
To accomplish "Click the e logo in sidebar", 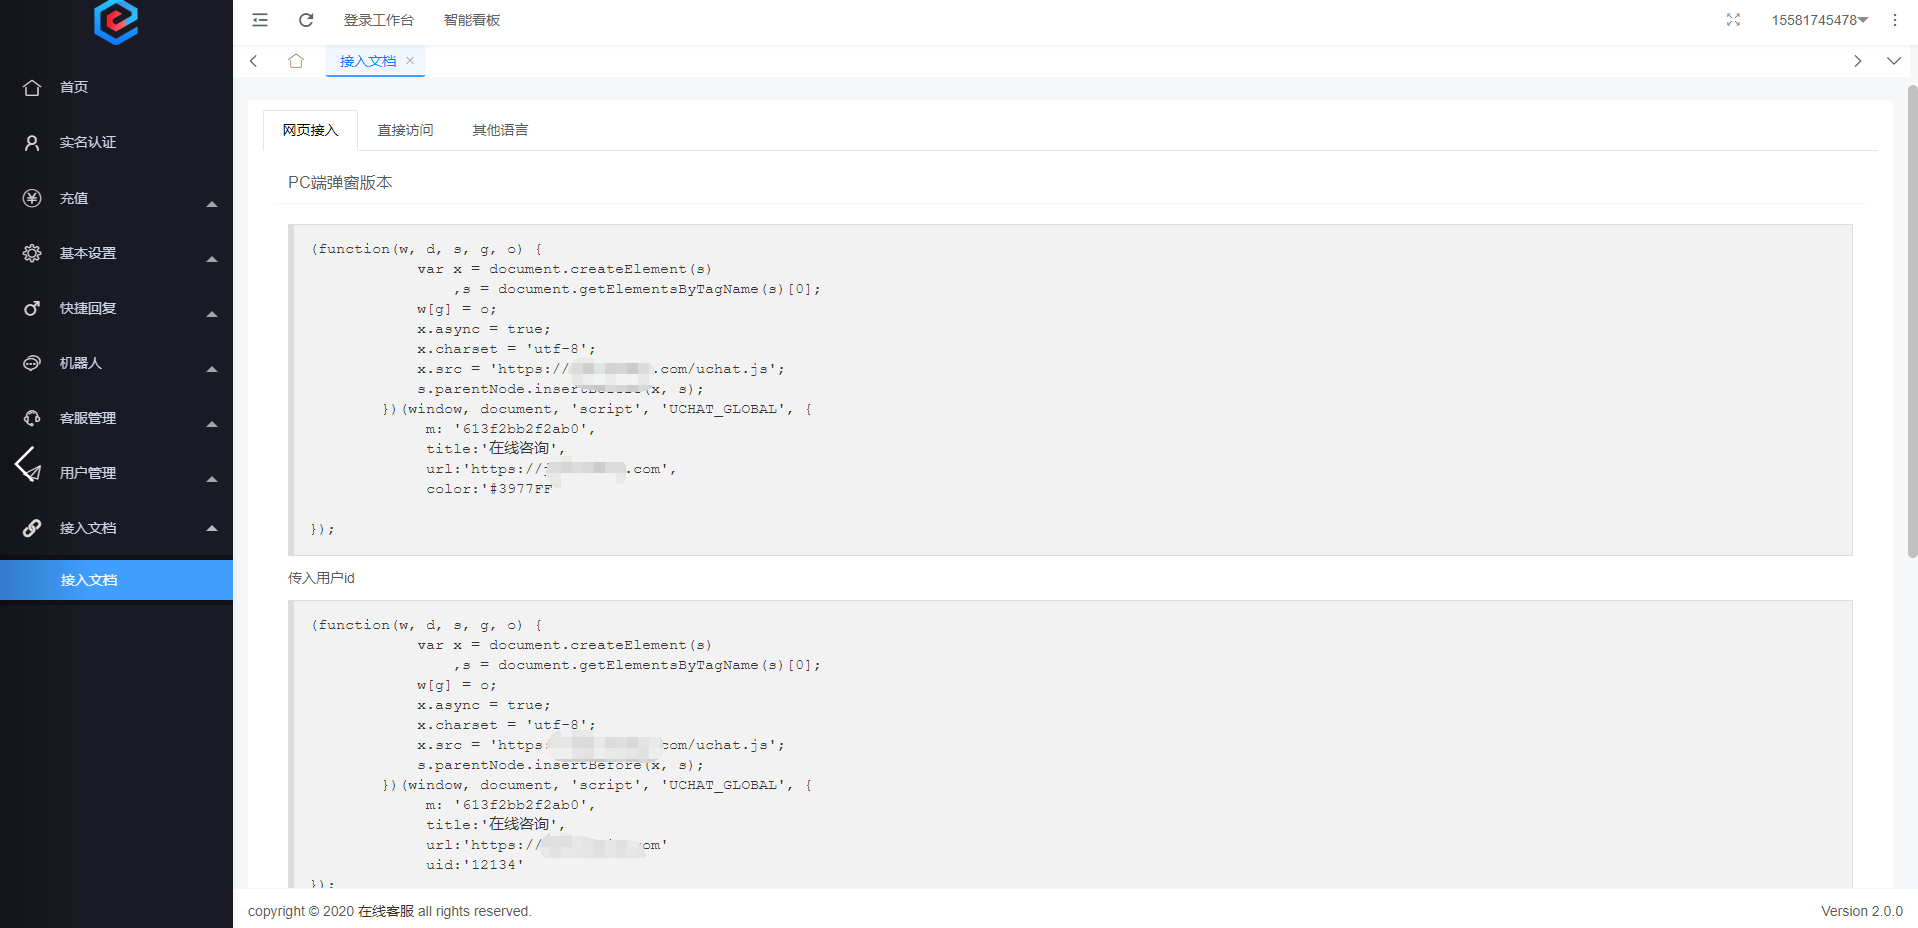I will pos(116,21).
